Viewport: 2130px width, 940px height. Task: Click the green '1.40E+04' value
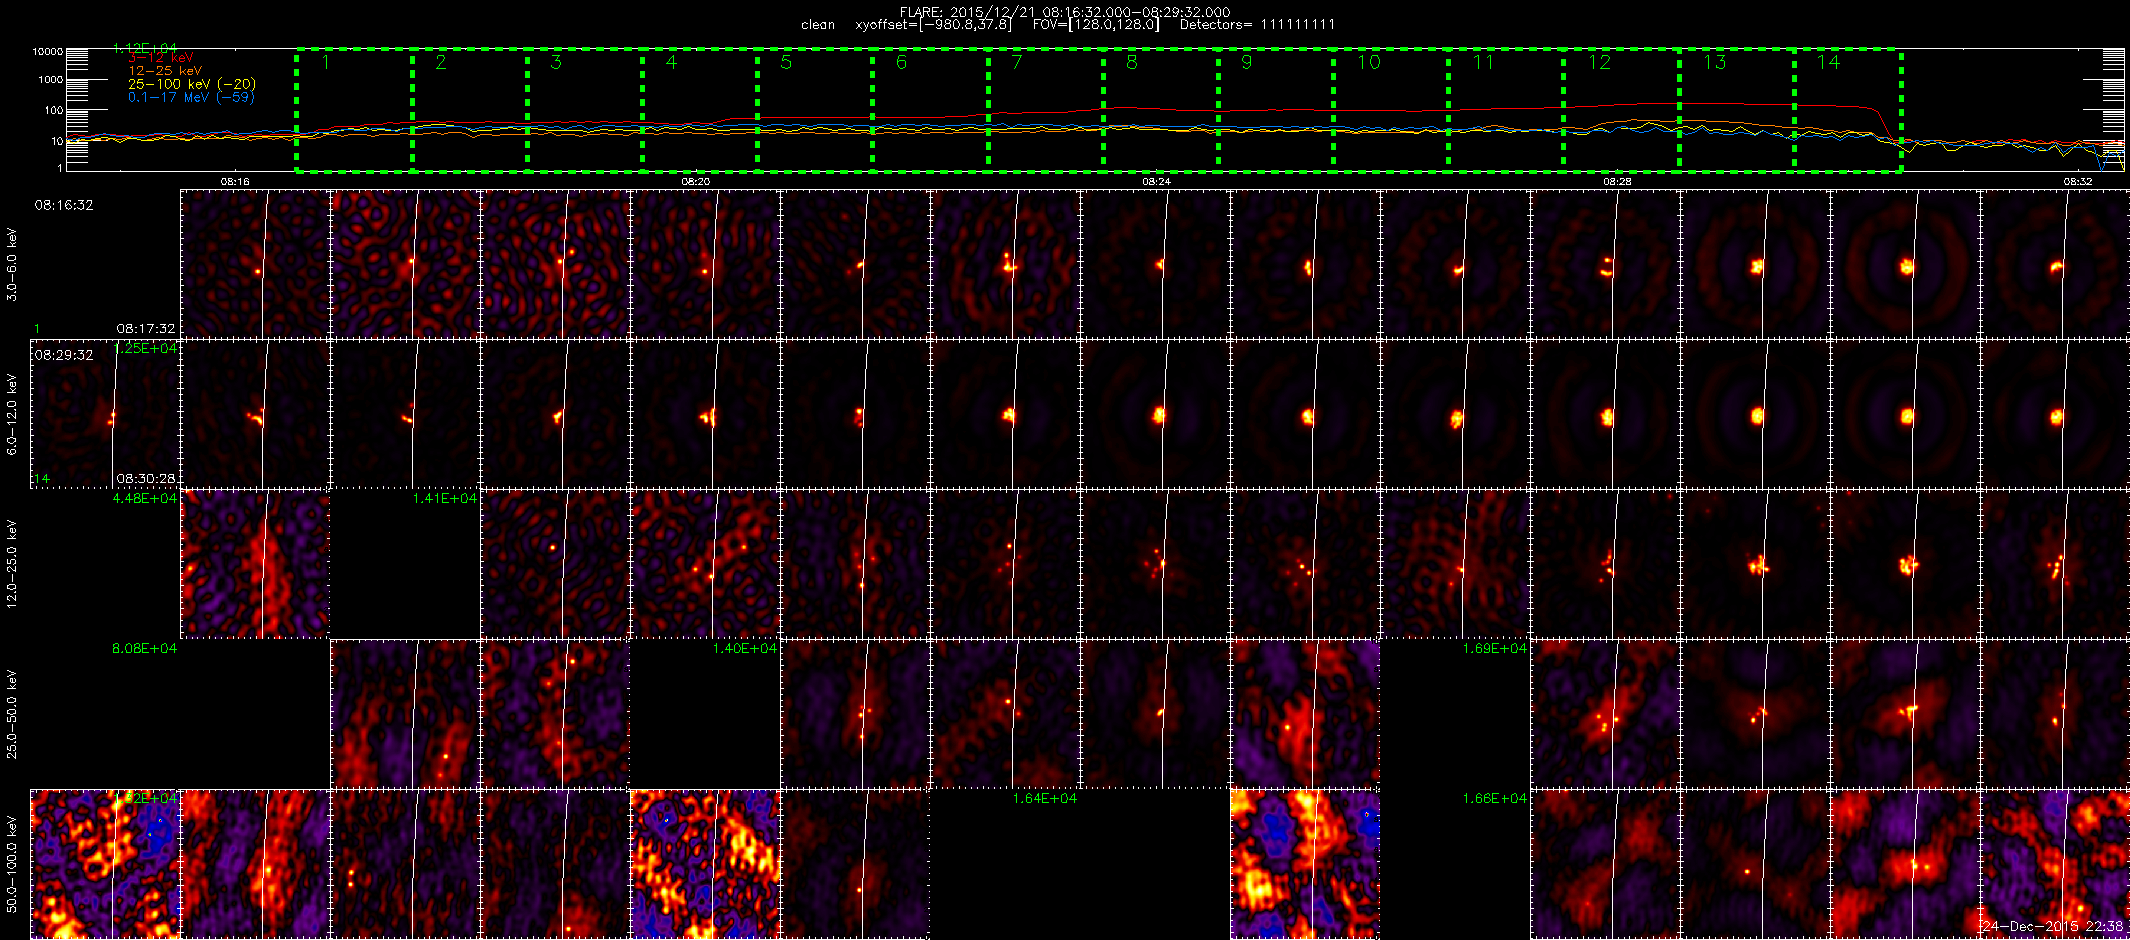click(745, 648)
